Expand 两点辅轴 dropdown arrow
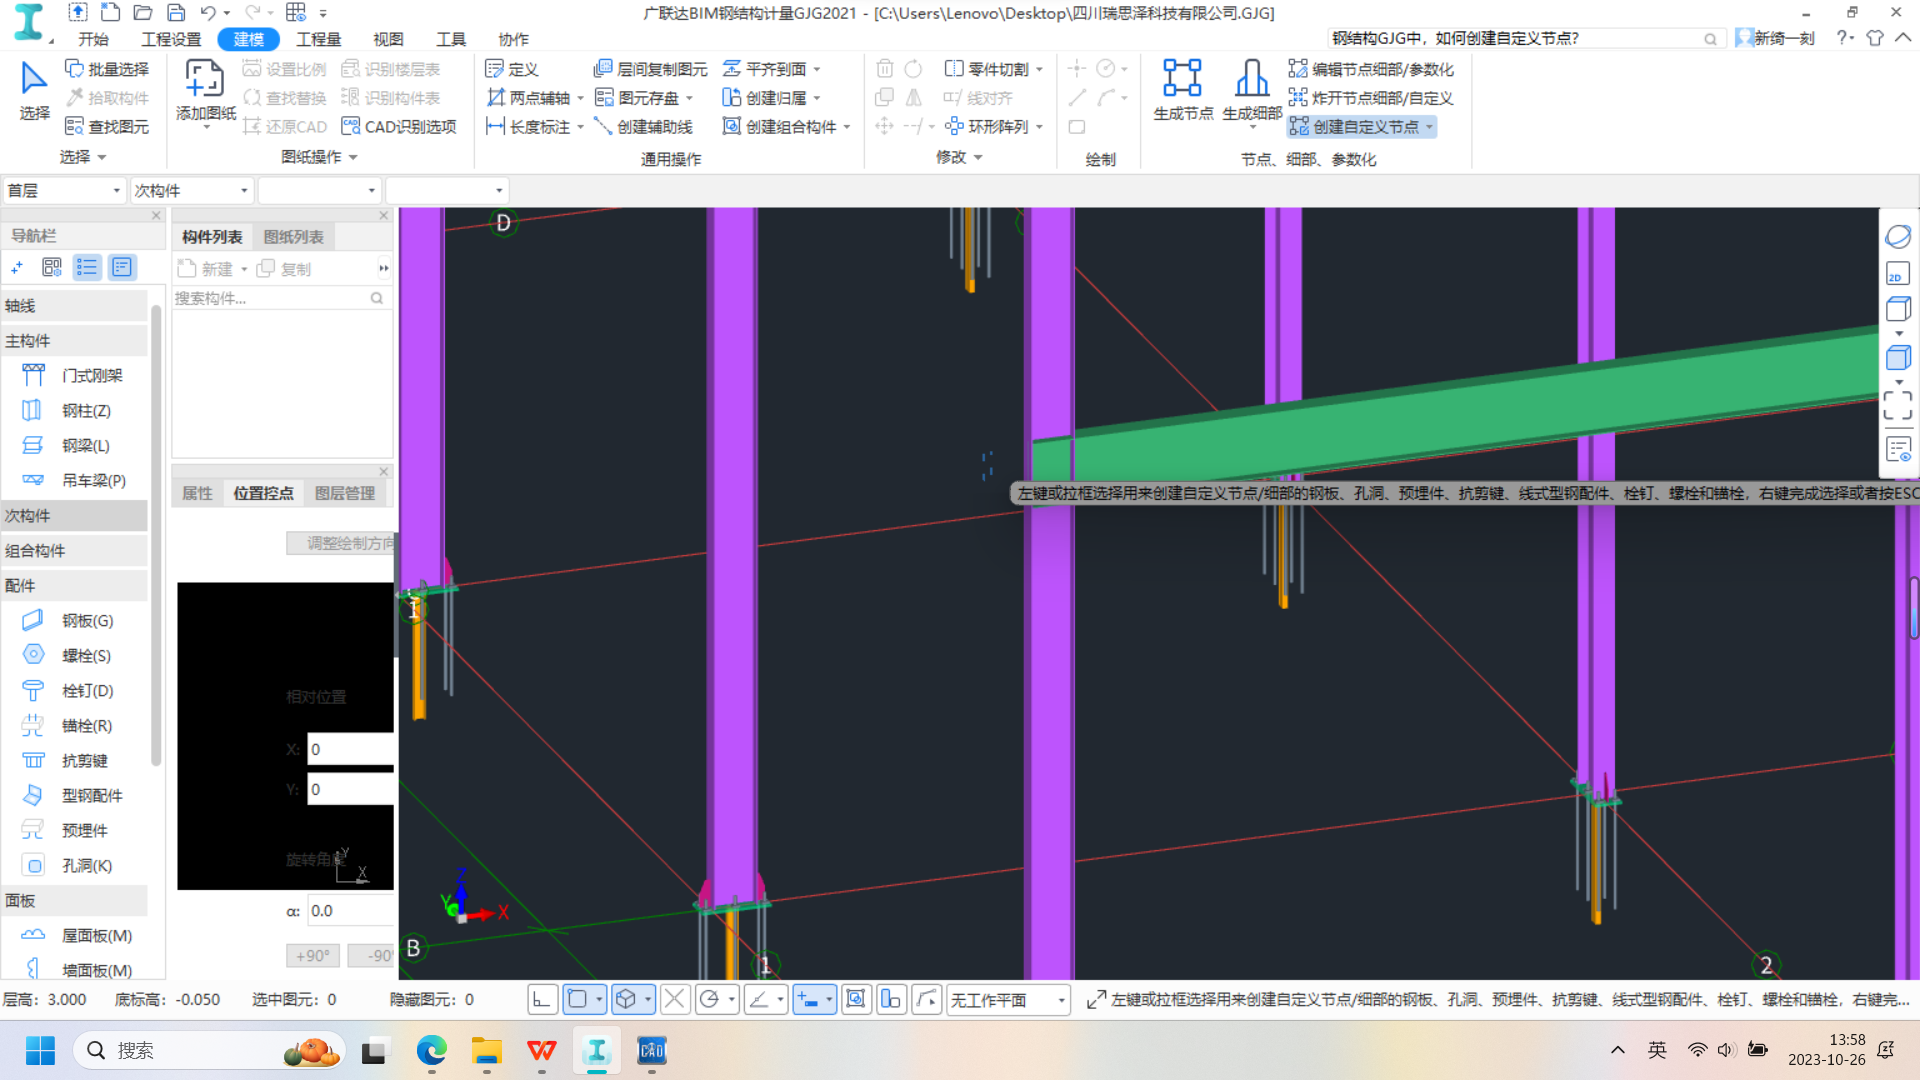1920x1080 pixels. pyautogui.click(x=580, y=98)
